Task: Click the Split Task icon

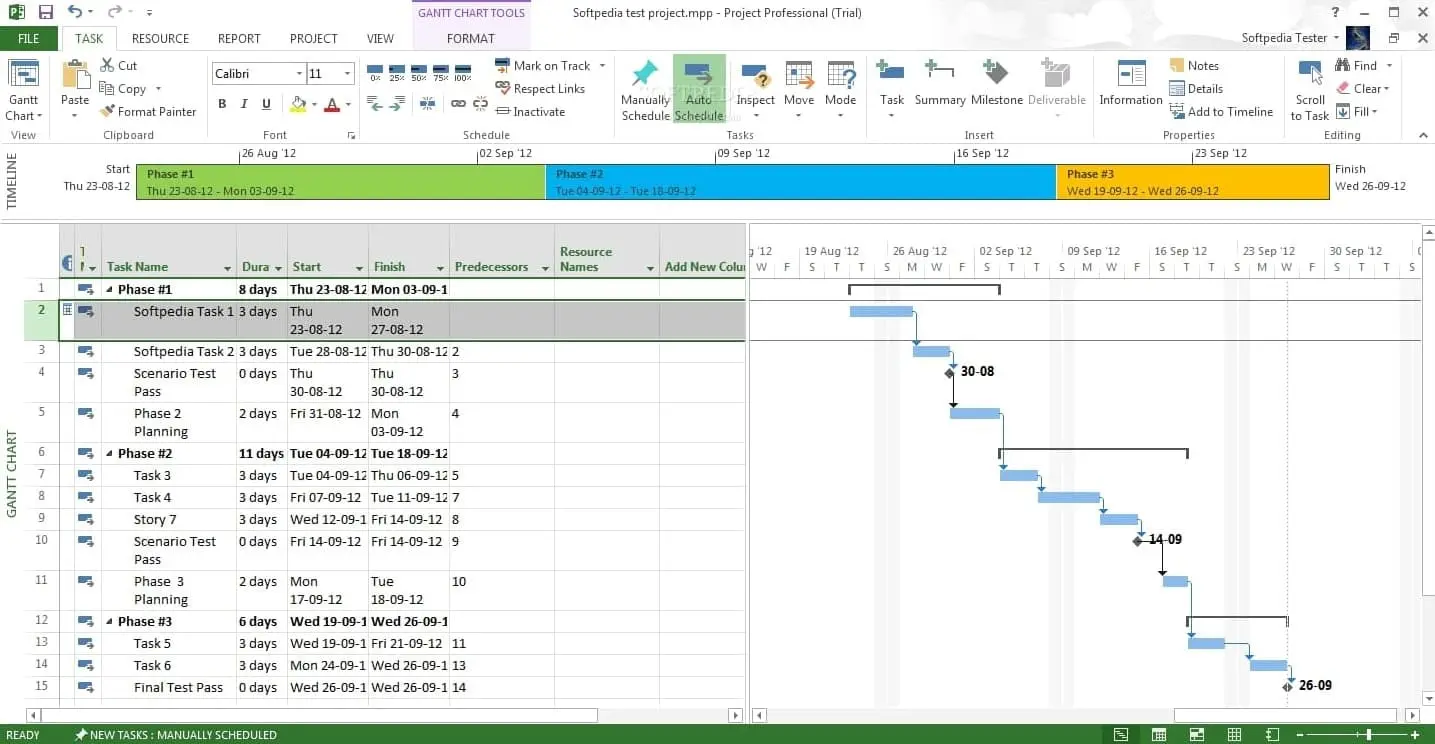Action: click(x=427, y=103)
